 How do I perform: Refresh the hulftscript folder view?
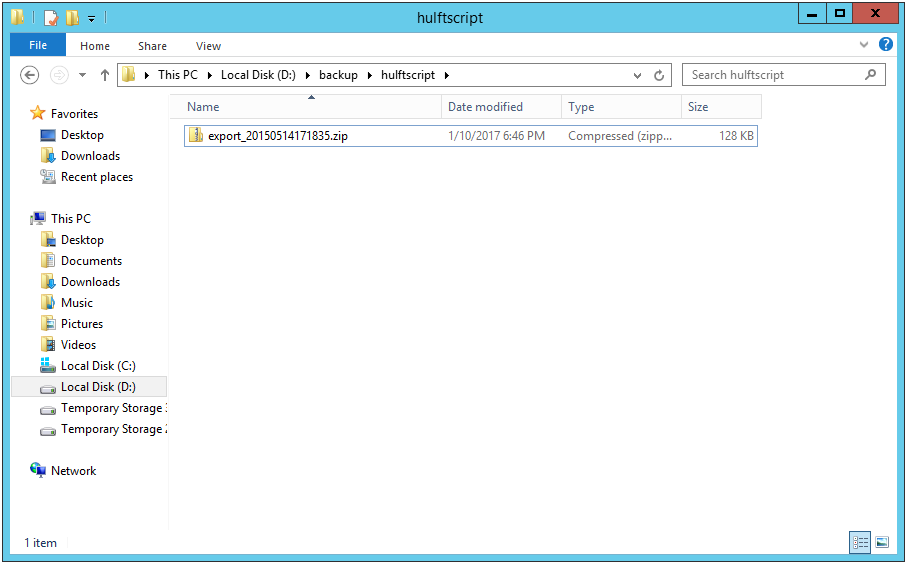pyautogui.click(x=659, y=75)
